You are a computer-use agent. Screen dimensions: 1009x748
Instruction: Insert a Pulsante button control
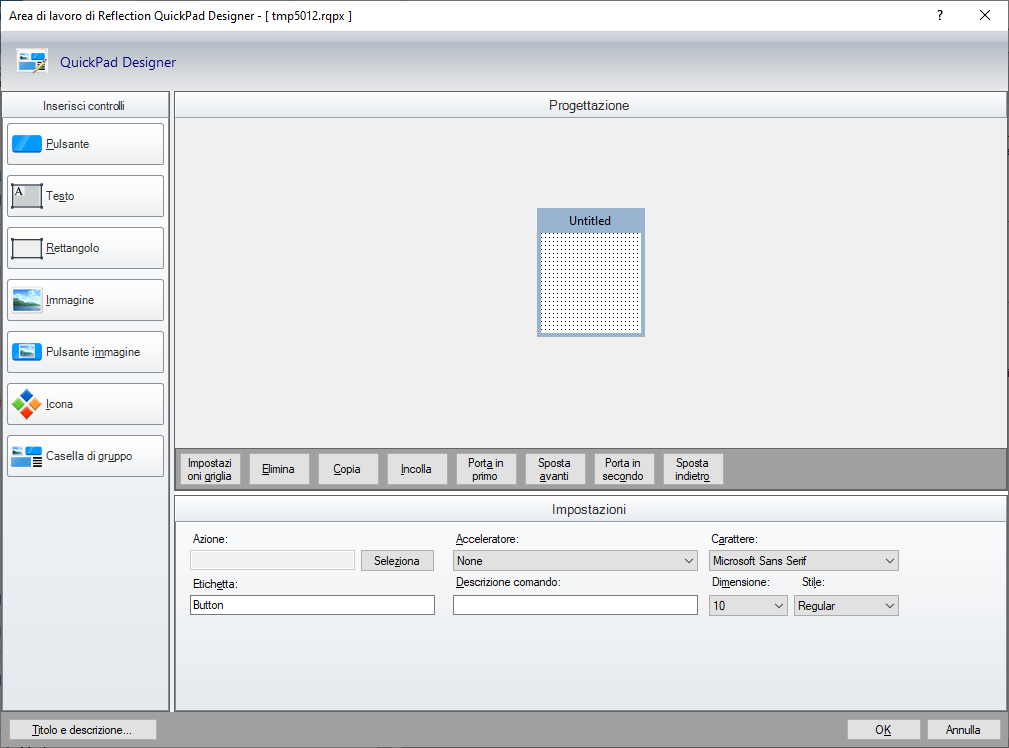tap(85, 144)
